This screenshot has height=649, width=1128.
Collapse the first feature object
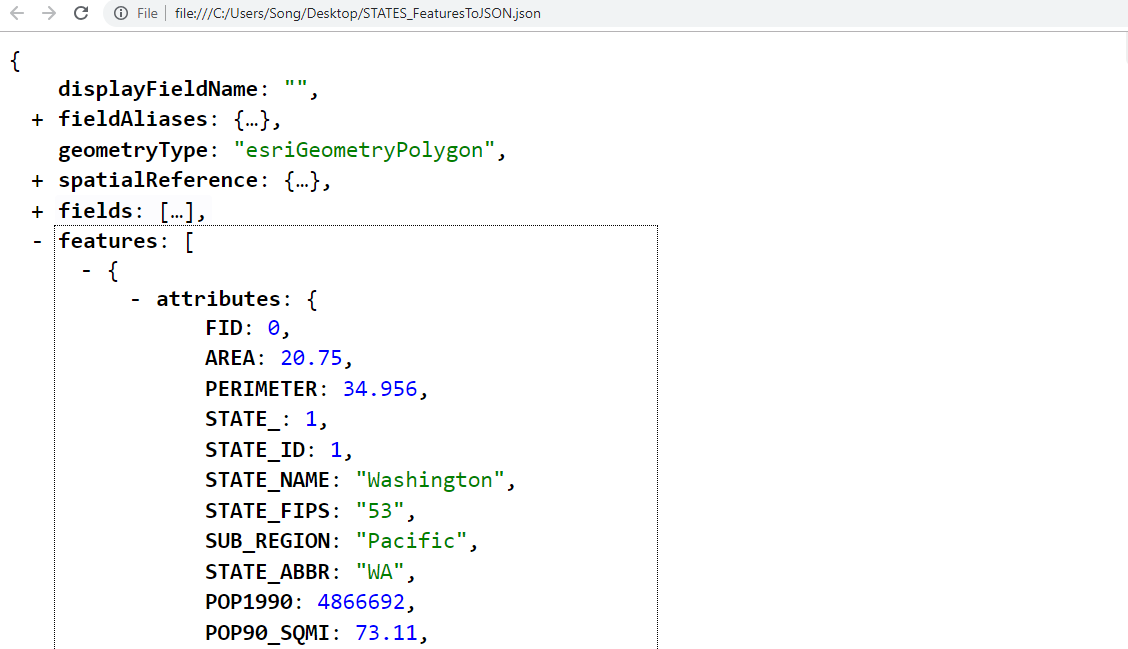86,270
